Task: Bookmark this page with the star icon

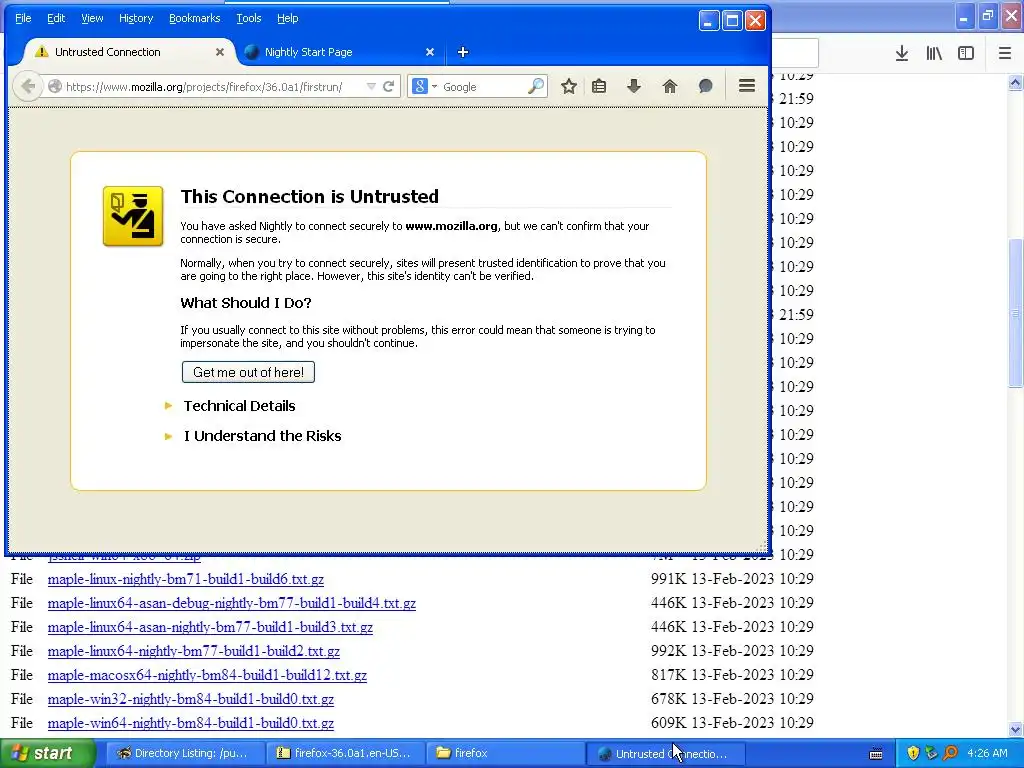Action: tap(569, 86)
